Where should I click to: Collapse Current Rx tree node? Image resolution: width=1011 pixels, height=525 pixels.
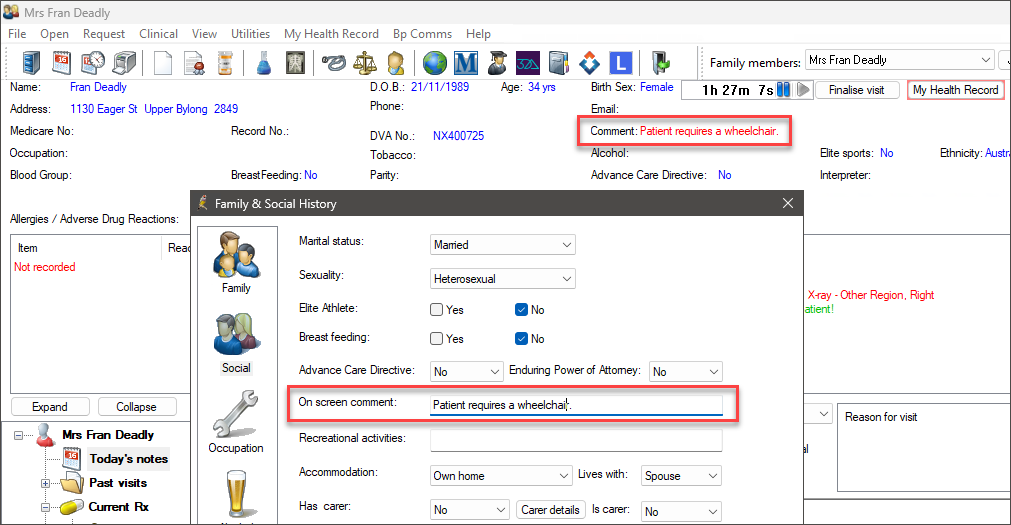point(45,508)
